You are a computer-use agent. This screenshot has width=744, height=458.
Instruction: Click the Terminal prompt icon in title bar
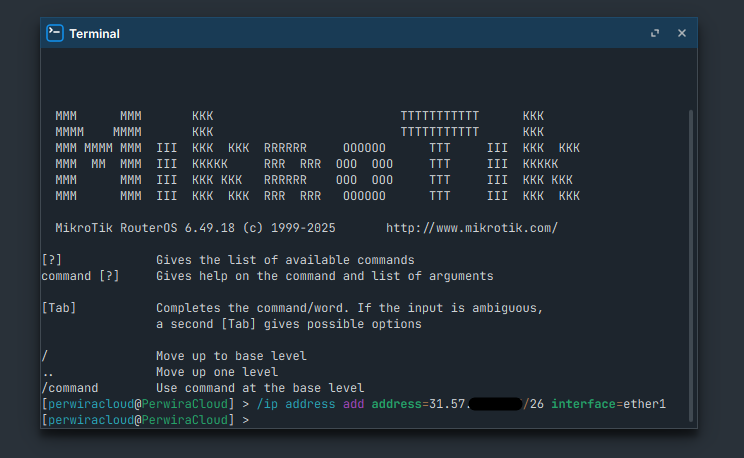[55, 33]
